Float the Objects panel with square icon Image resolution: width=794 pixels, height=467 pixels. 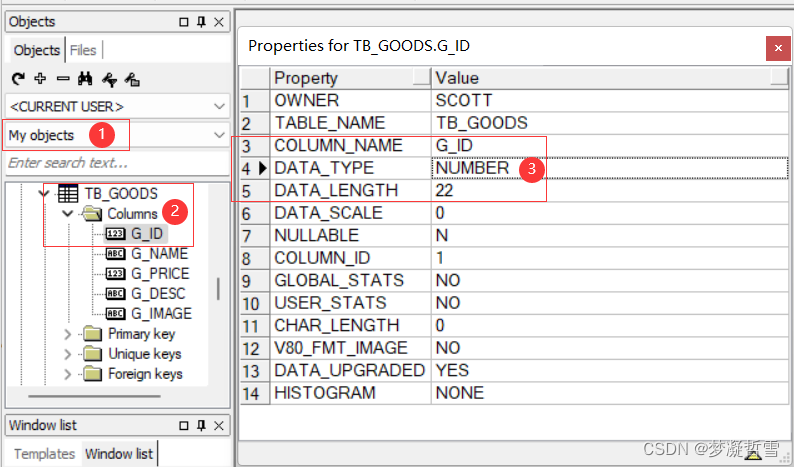(184, 22)
